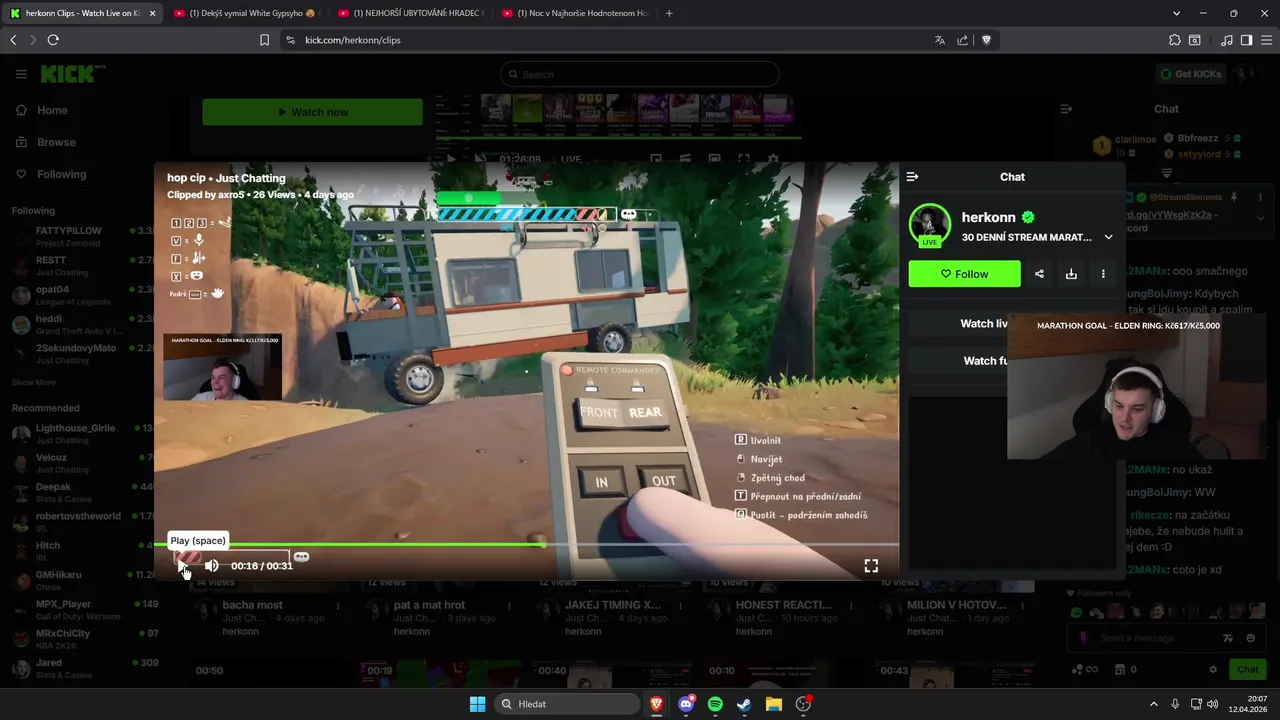This screenshot has width=1280, height=720.
Task: Show hidden system tray icons
Action: (1153, 704)
